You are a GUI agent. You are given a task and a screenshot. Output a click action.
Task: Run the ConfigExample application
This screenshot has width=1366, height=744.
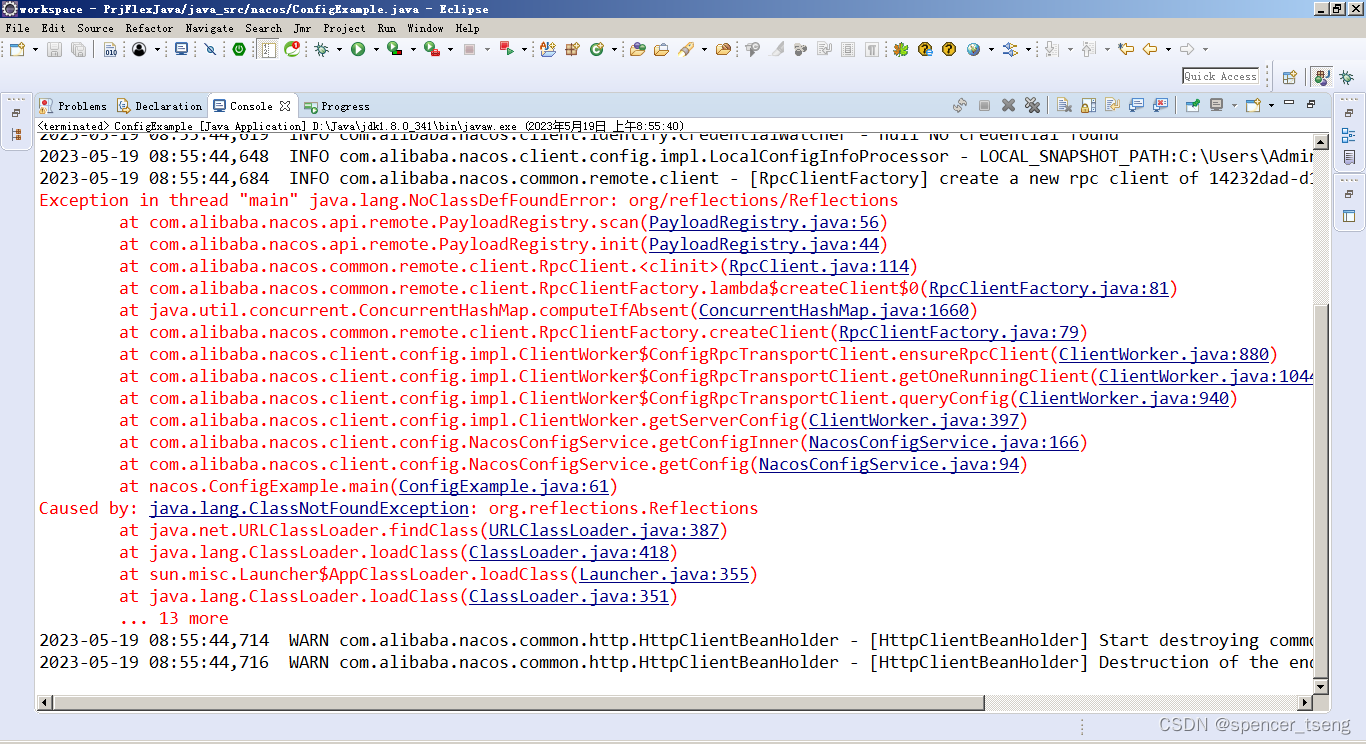click(x=358, y=50)
